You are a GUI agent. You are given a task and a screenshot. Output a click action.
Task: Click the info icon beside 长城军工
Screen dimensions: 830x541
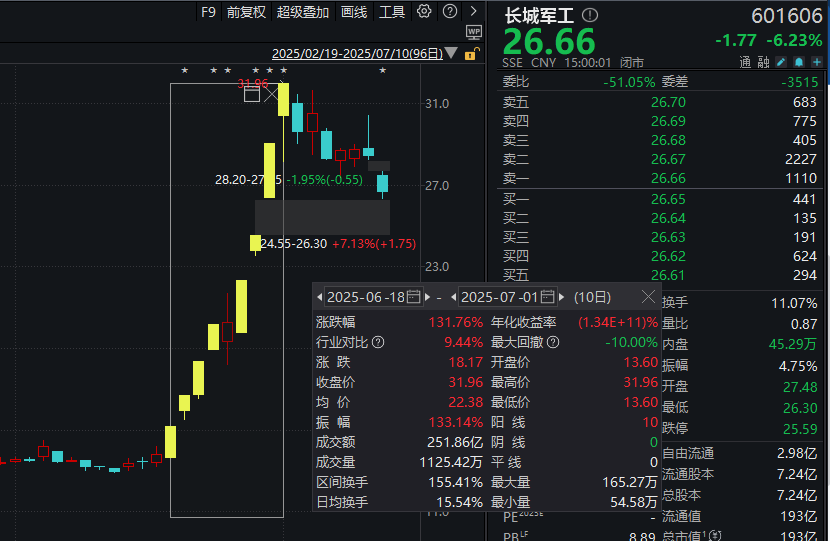coord(590,15)
